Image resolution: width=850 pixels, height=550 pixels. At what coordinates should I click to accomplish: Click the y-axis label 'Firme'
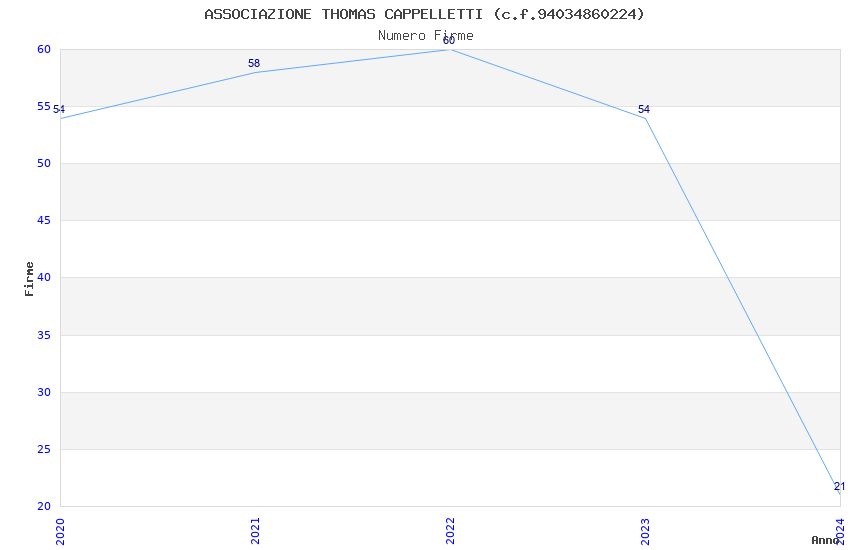coord(29,279)
